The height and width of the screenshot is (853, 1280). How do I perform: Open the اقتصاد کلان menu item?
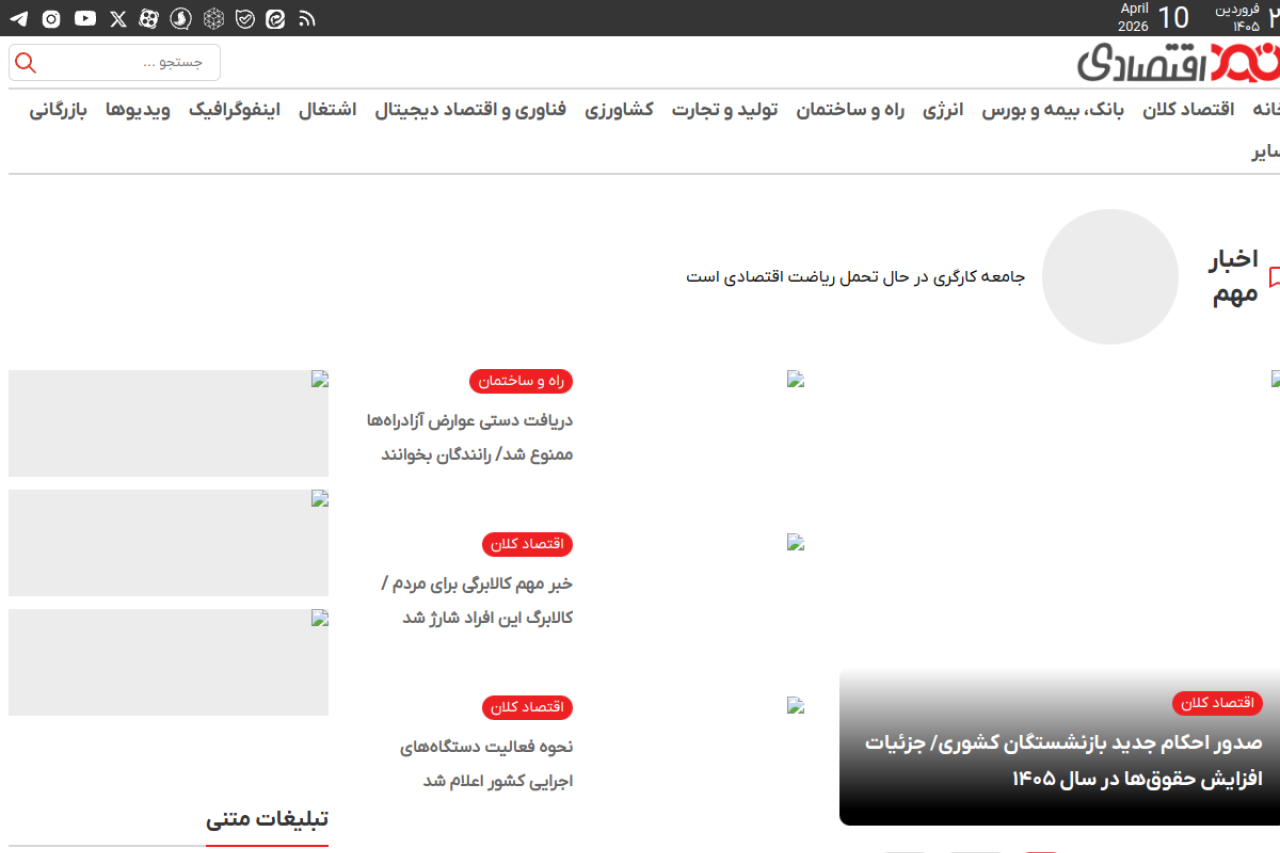pyautogui.click(x=1188, y=110)
